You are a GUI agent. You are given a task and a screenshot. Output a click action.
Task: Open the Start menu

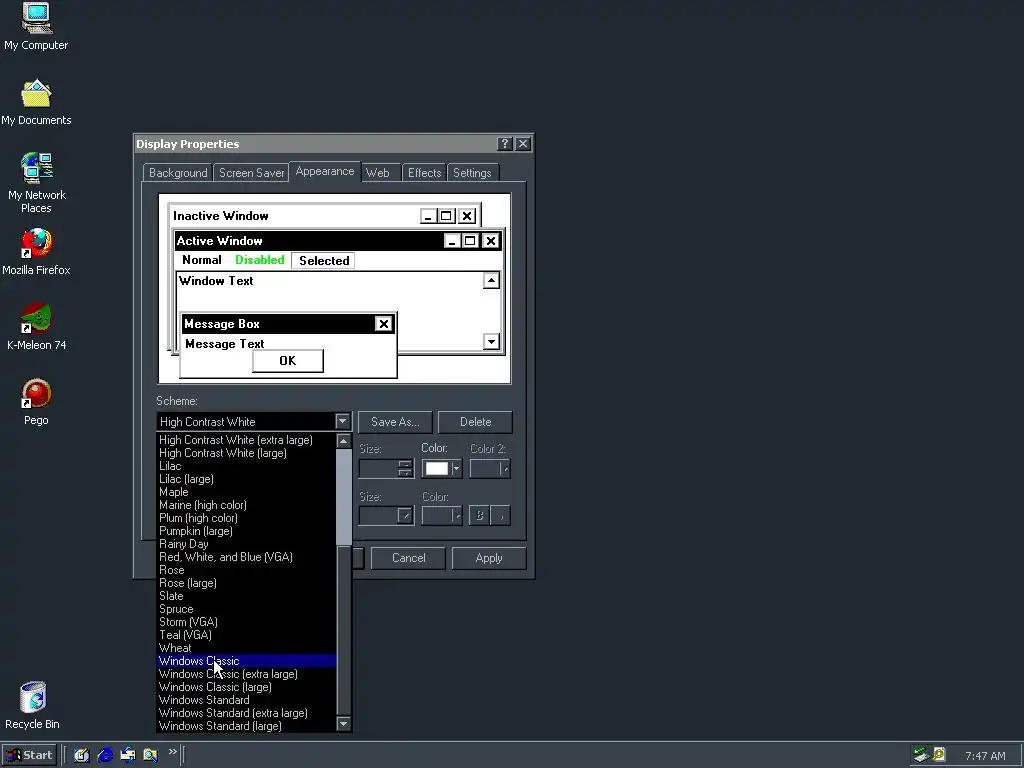point(29,755)
